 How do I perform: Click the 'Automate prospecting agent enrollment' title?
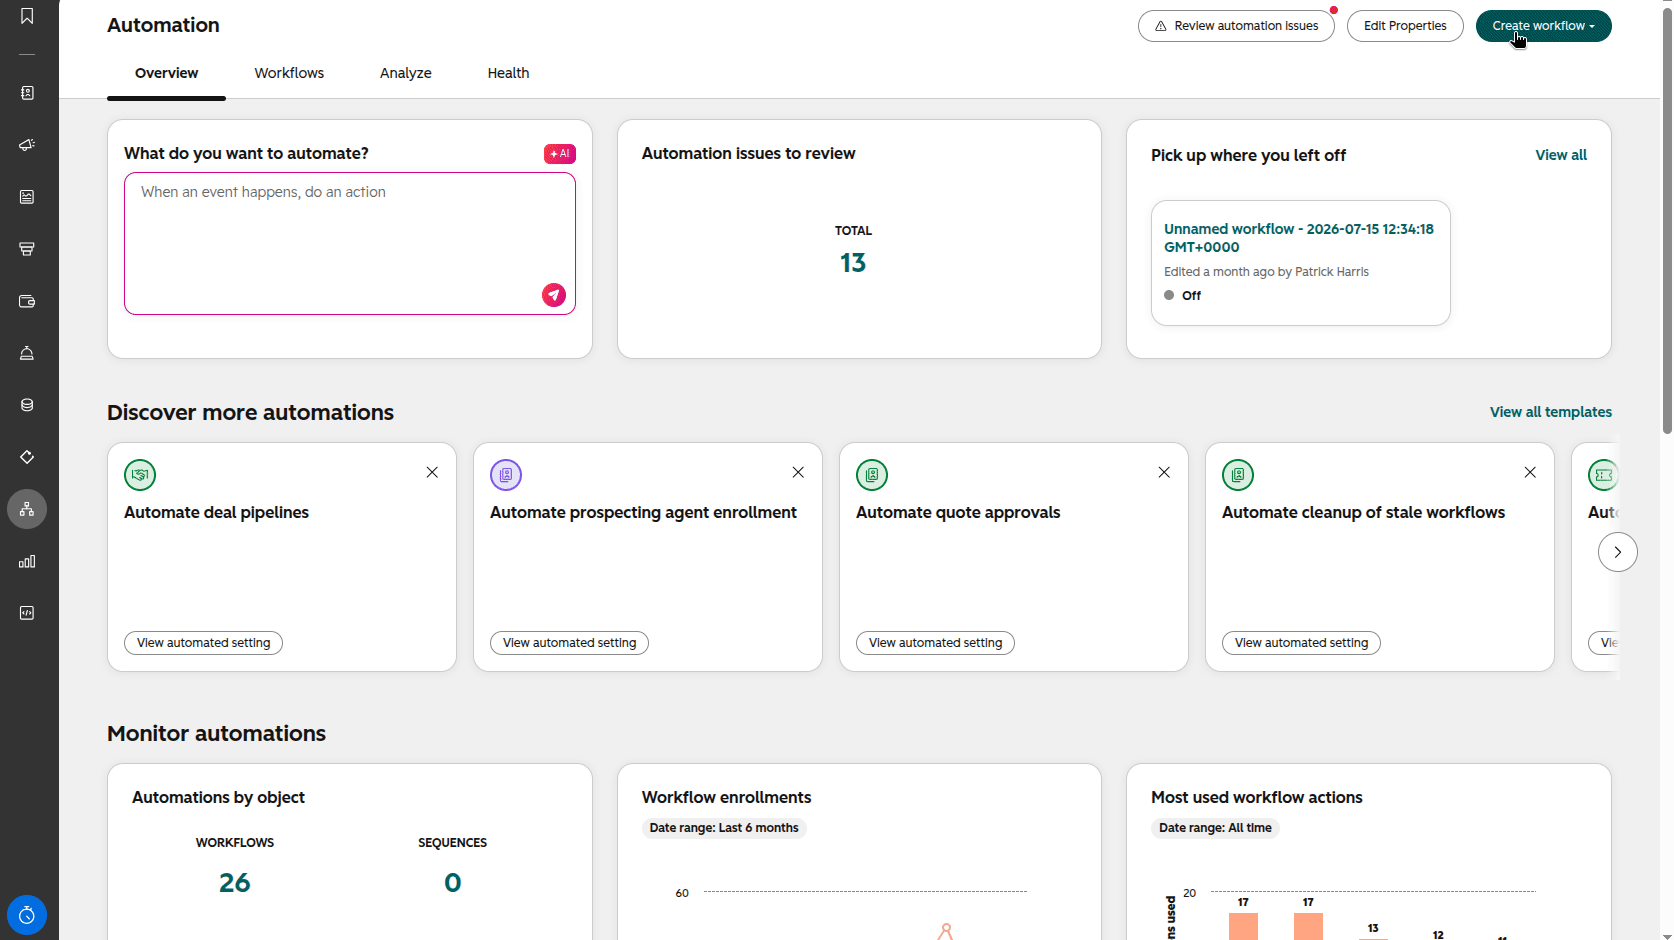coord(643,513)
